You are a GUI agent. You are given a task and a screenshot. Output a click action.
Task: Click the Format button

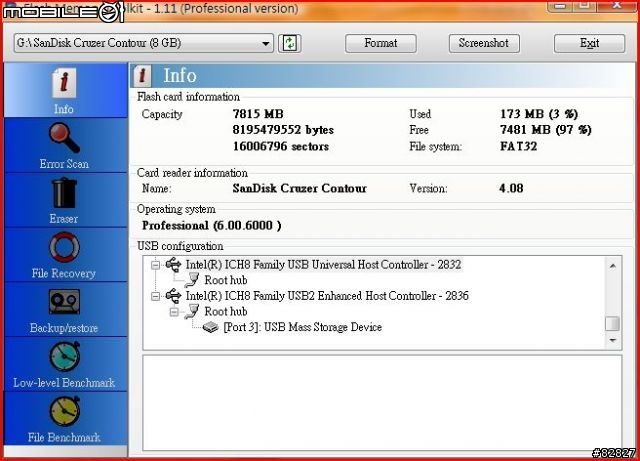pos(380,43)
